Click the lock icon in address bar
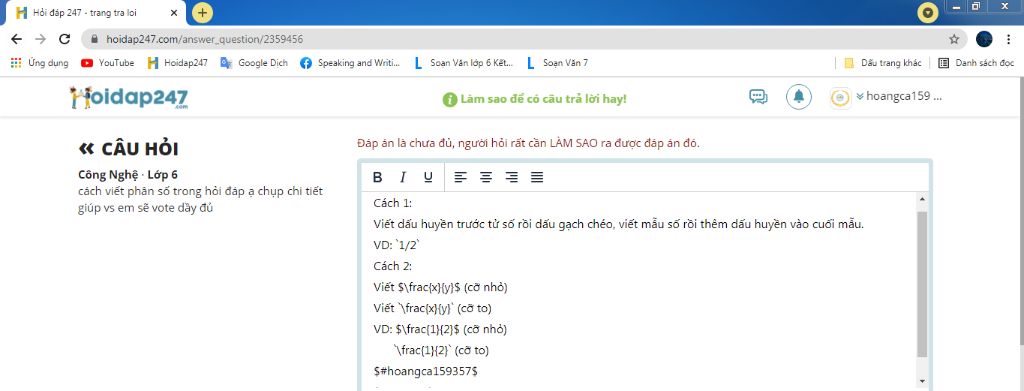The width and height of the screenshot is (1024, 391). (x=94, y=39)
